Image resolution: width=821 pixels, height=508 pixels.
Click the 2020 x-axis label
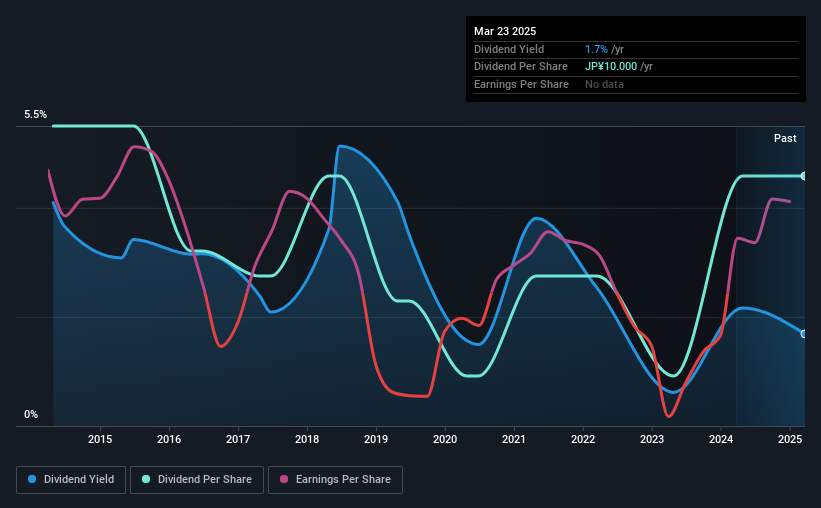point(445,439)
